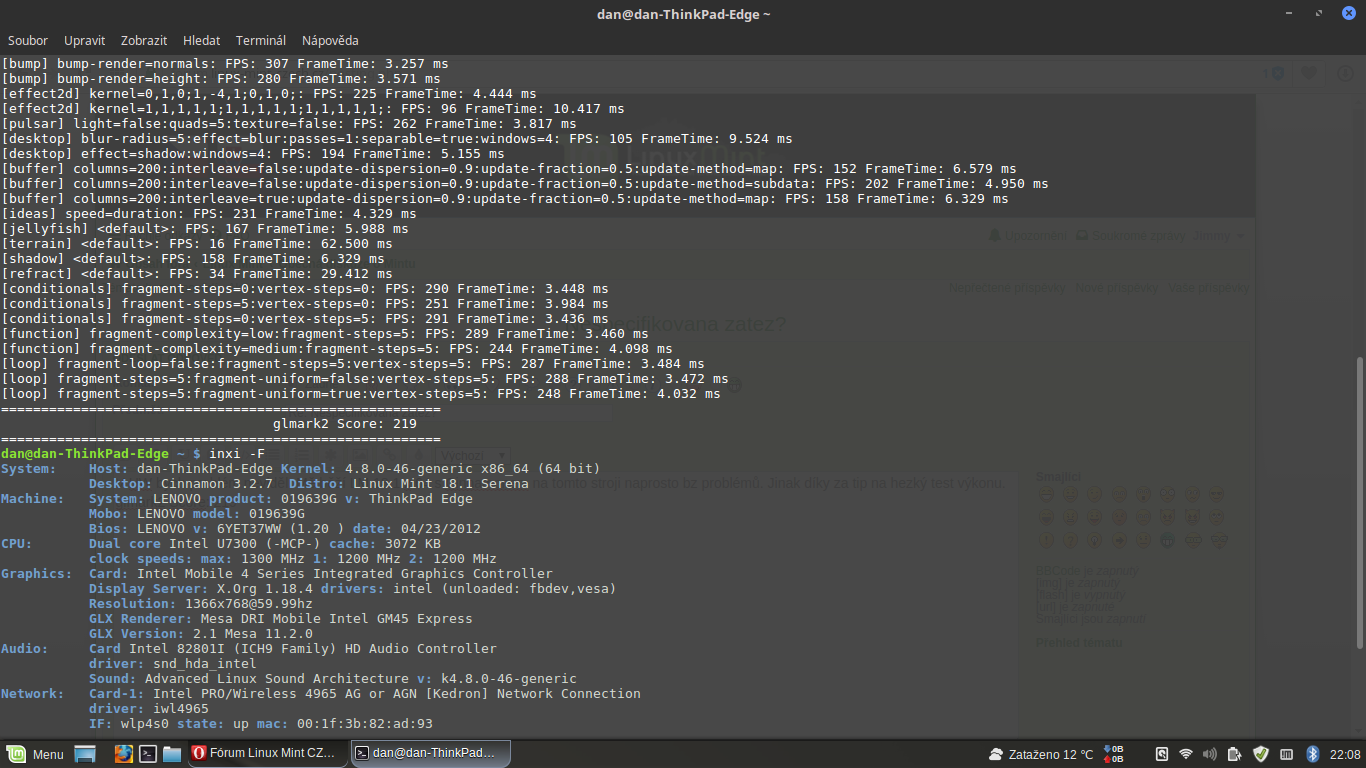Open the Zataženo 12 °C weather applet
The image size is (1366, 768).
coord(1040,754)
